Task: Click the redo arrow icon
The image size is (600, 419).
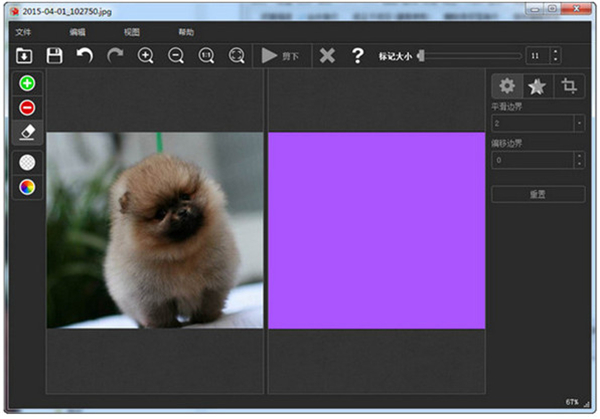Action: point(115,56)
